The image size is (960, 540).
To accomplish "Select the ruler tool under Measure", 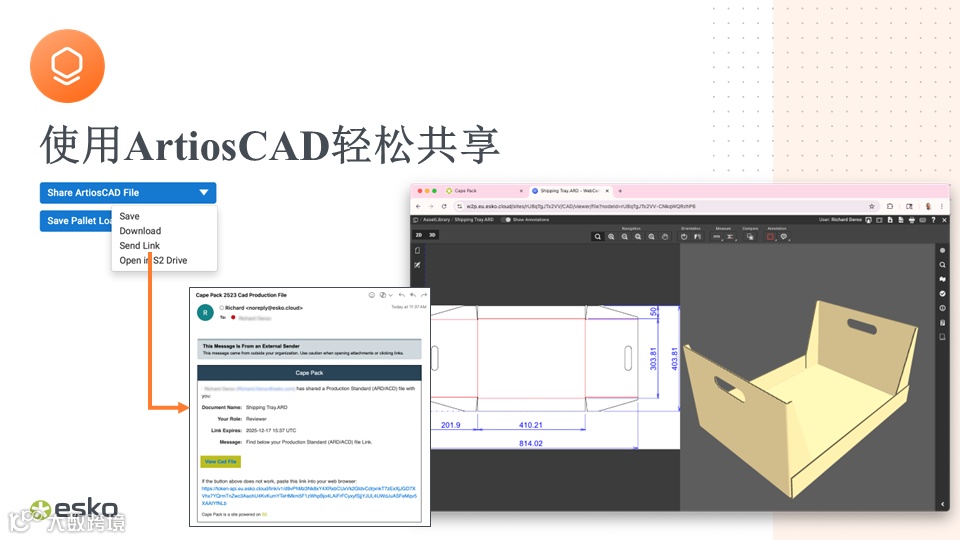I will click(x=717, y=237).
